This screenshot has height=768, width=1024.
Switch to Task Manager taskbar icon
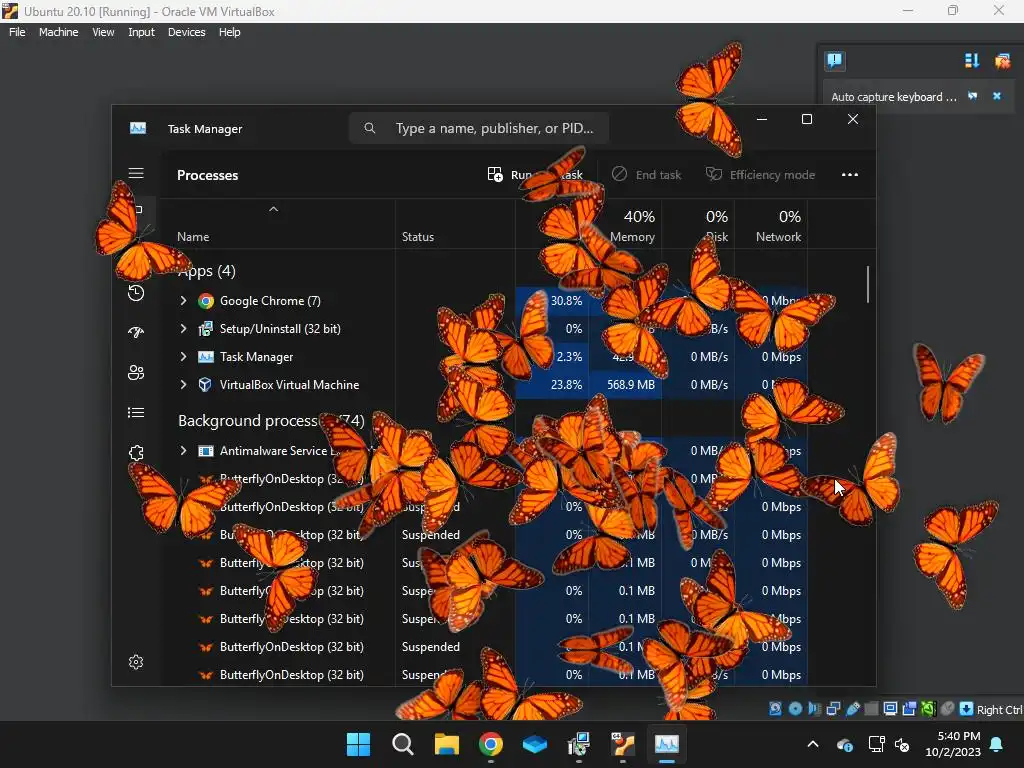[x=667, y=744]
